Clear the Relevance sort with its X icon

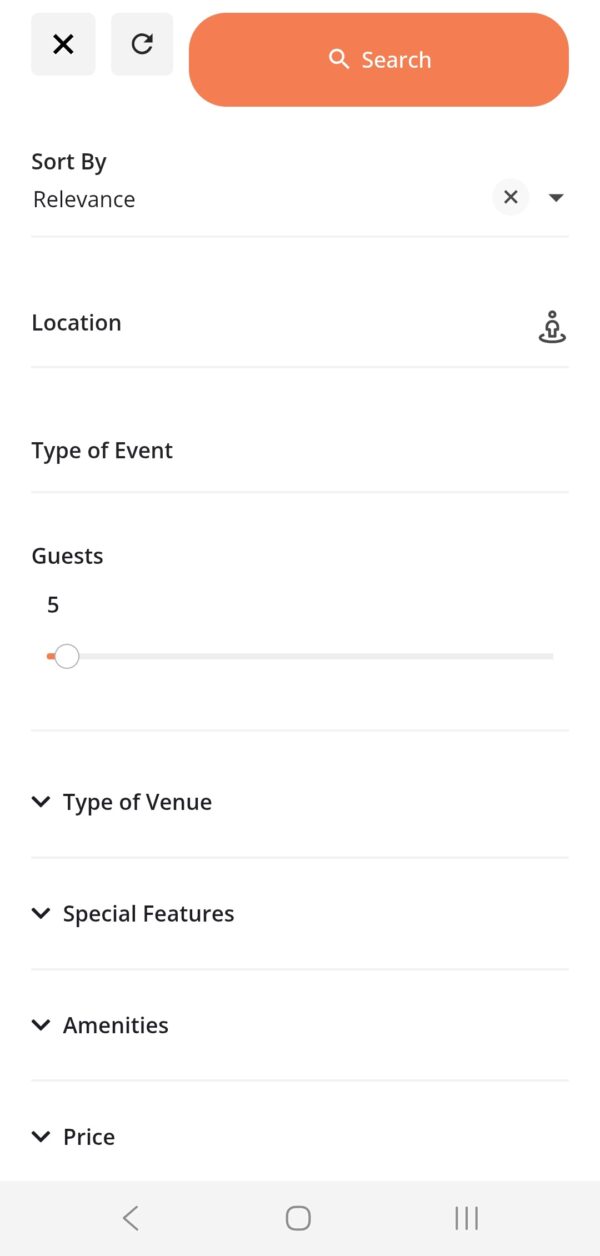pyautogui.click(x=511, y=197)
